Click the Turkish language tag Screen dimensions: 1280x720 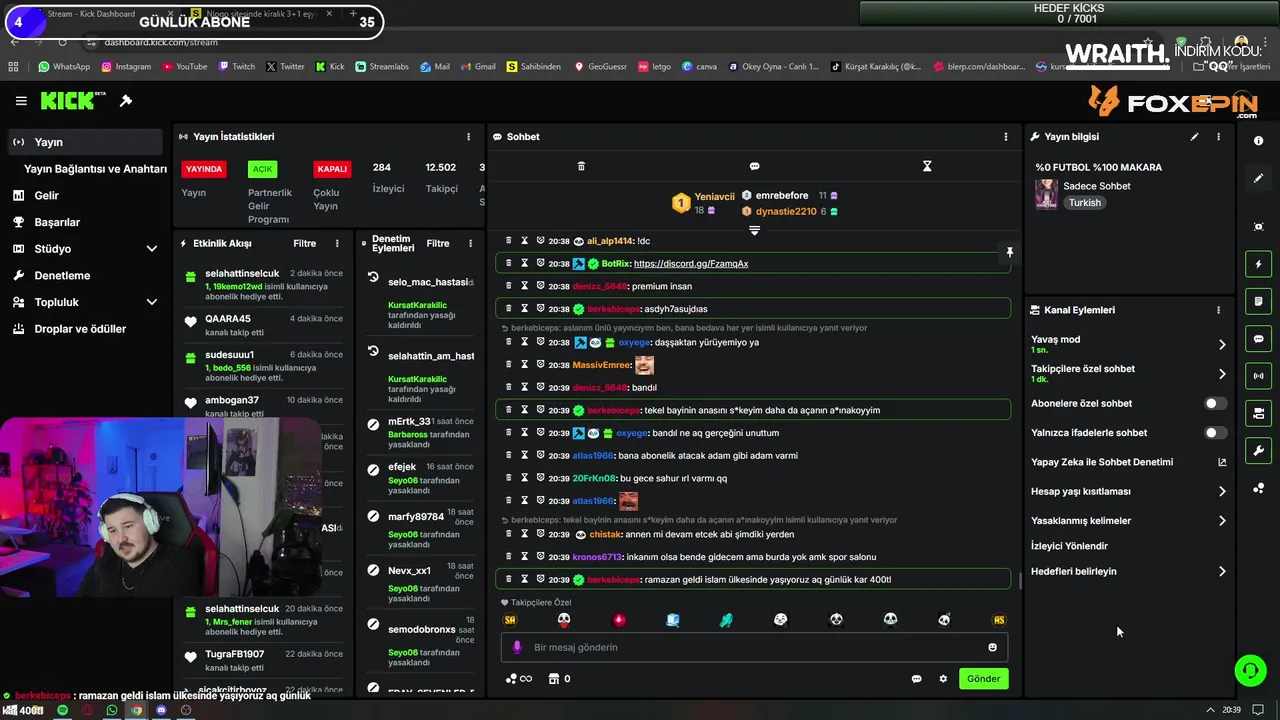click(x=1084, y=203)
